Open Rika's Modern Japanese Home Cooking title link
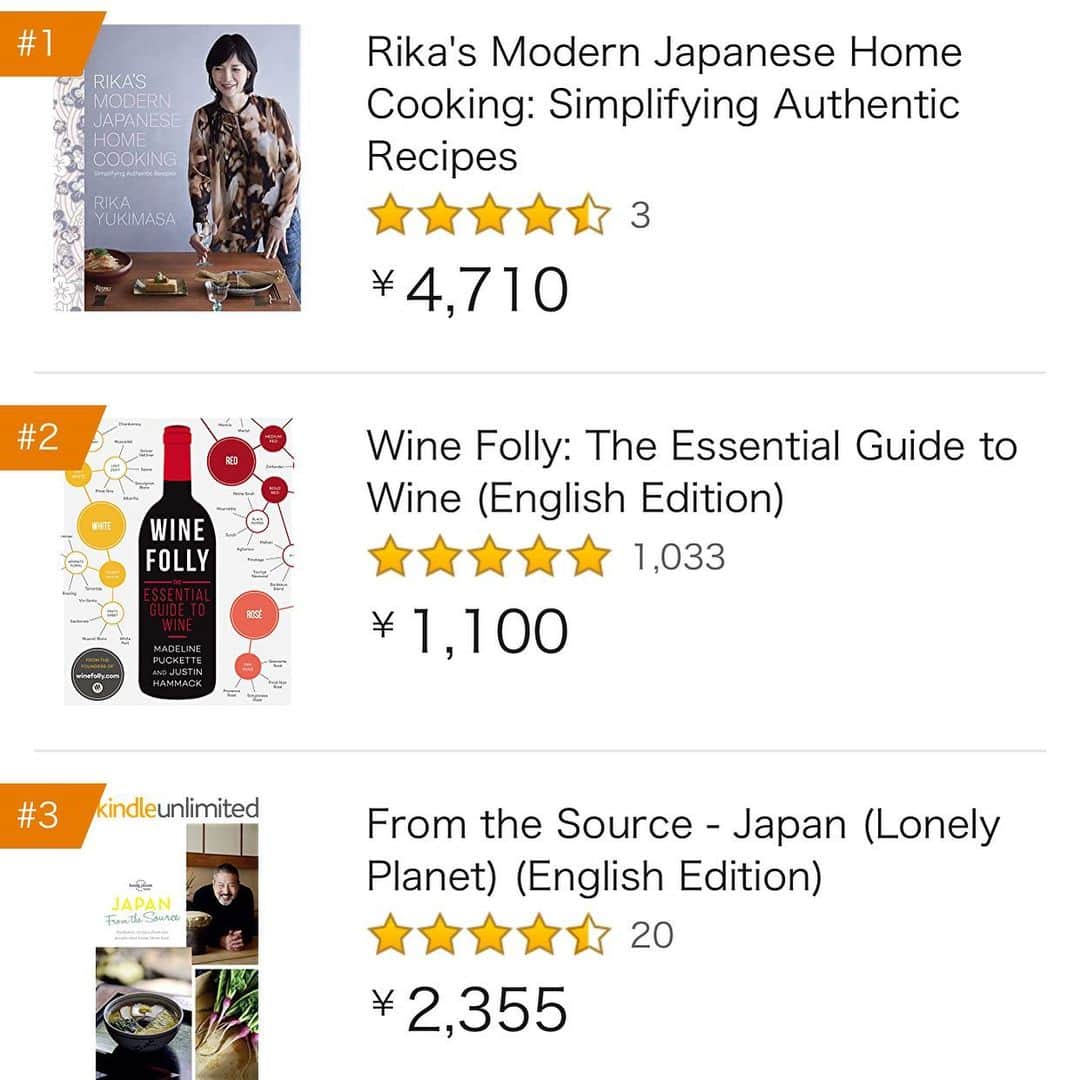This screenshot has width=1080, height=1080. point(664,103)
